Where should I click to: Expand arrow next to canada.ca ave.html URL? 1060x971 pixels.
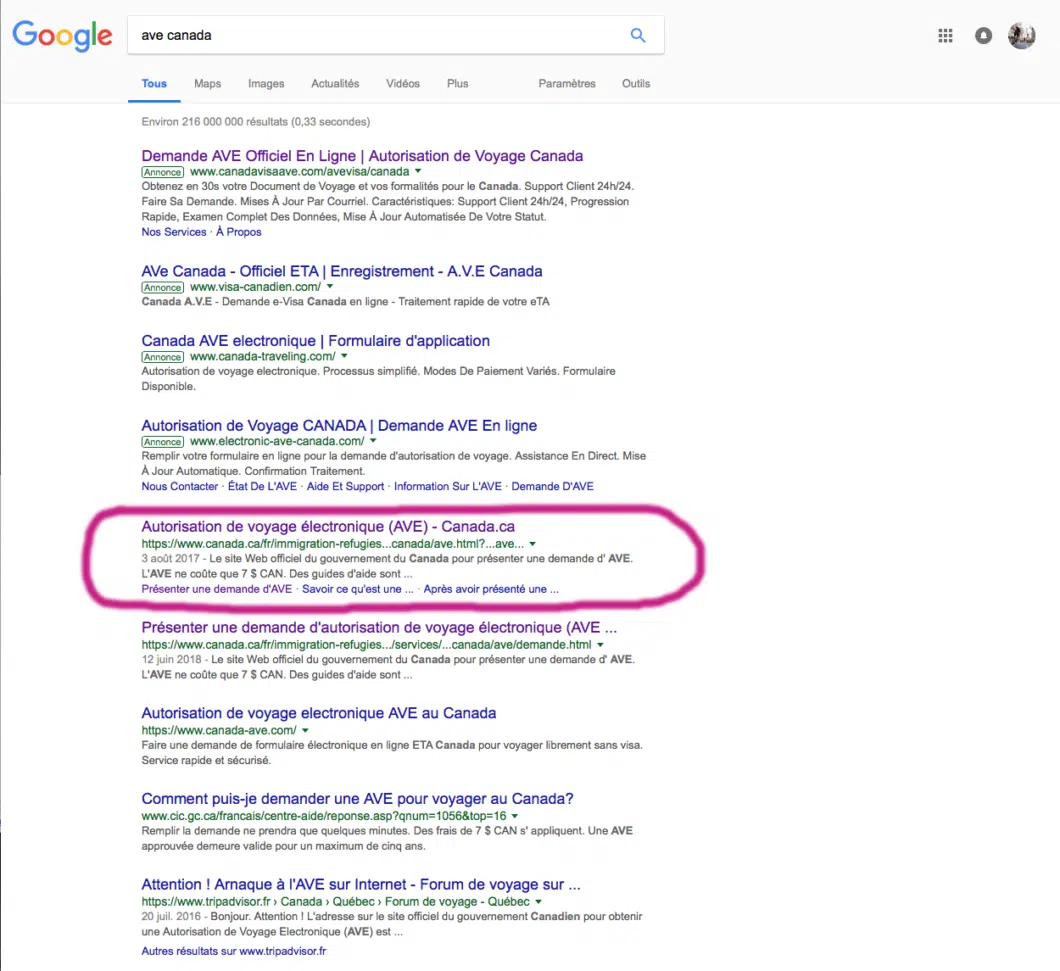tap(533, 544)
